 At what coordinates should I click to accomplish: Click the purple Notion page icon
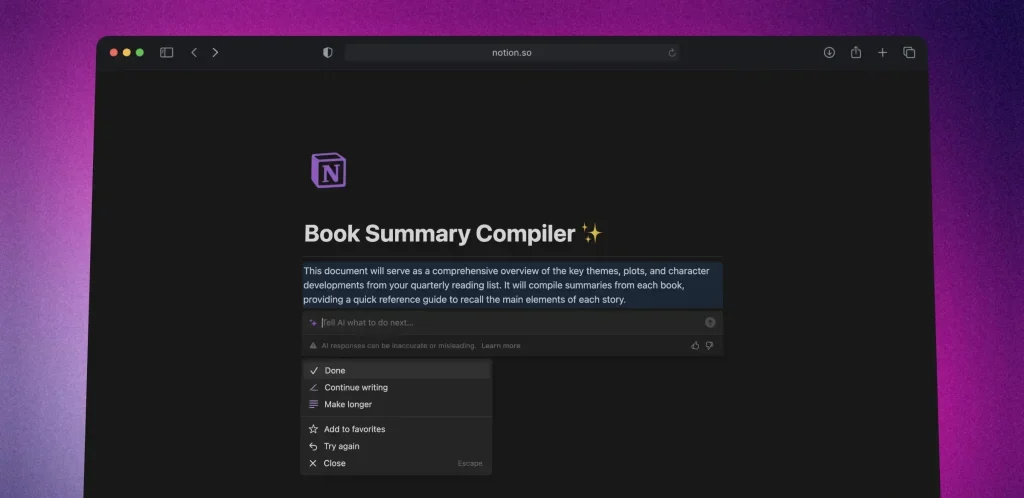(328, 170)
